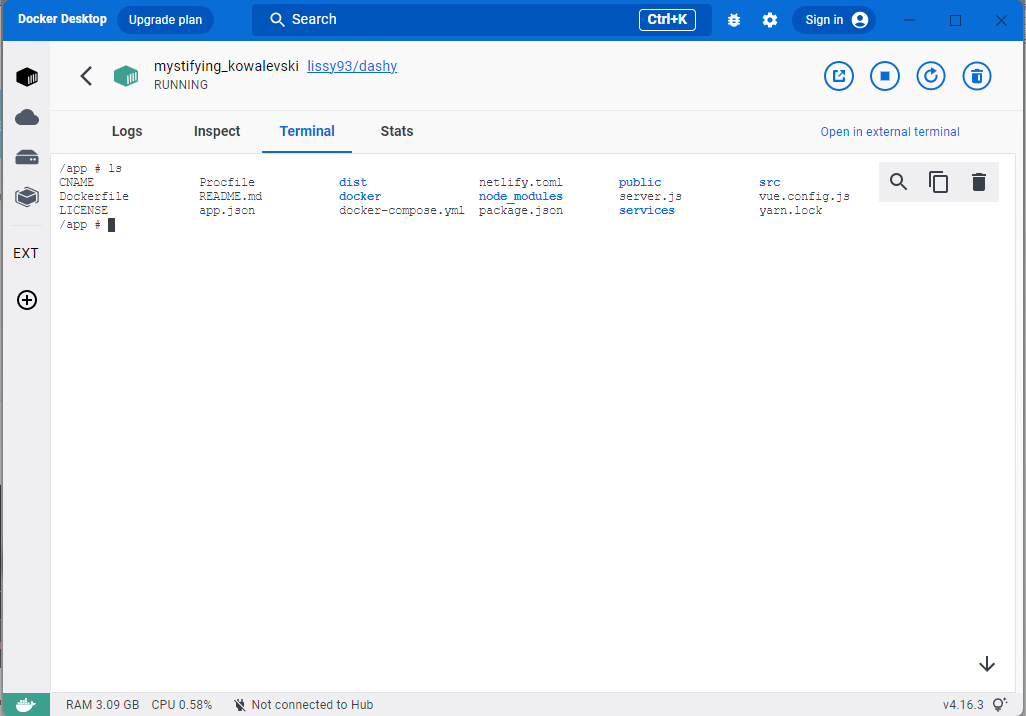Click the teal container icon
This screenshot has width=1026, height=716.
coord(126,76)
